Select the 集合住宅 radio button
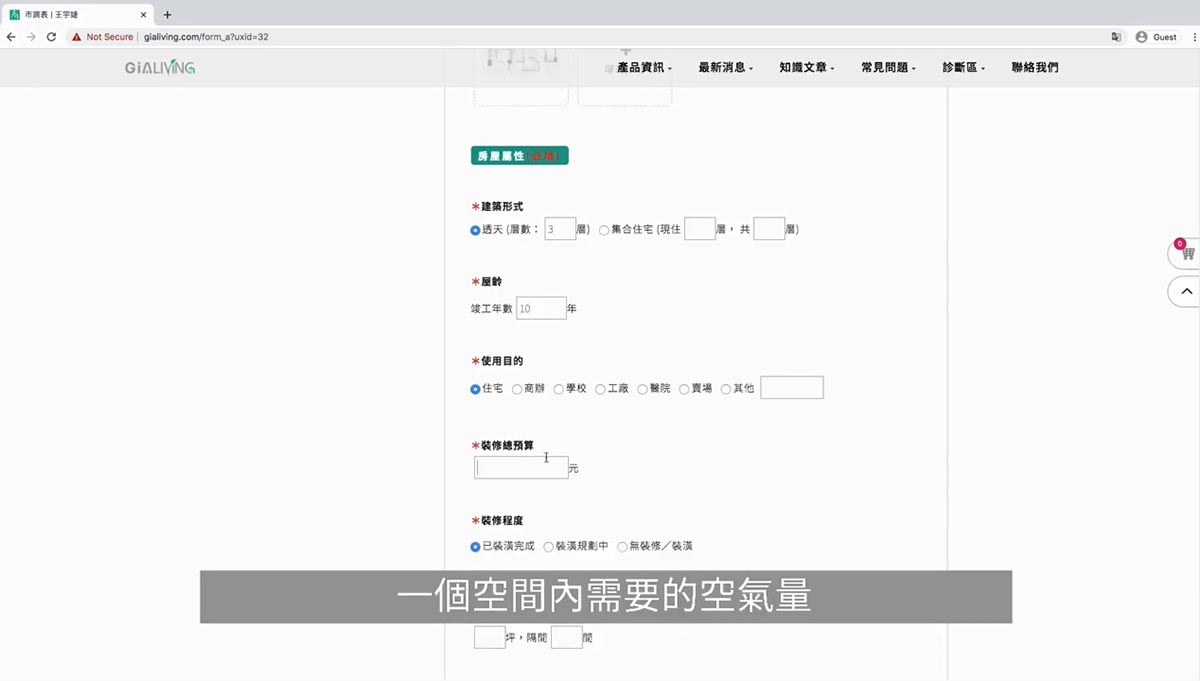1200x681 pixels. point(604,230)
